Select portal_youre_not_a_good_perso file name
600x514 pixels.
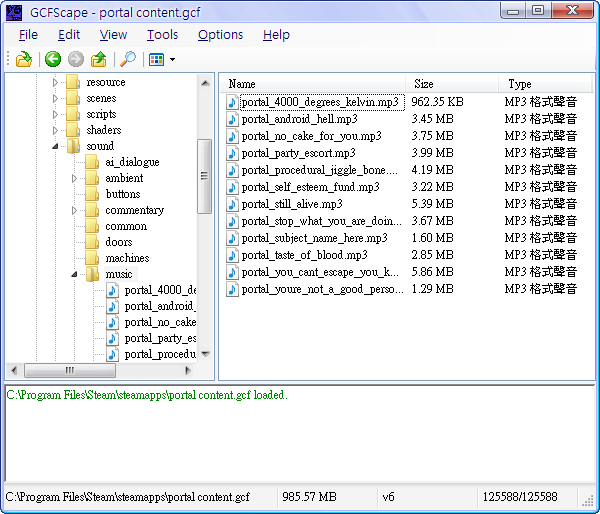tap(322, 289)
